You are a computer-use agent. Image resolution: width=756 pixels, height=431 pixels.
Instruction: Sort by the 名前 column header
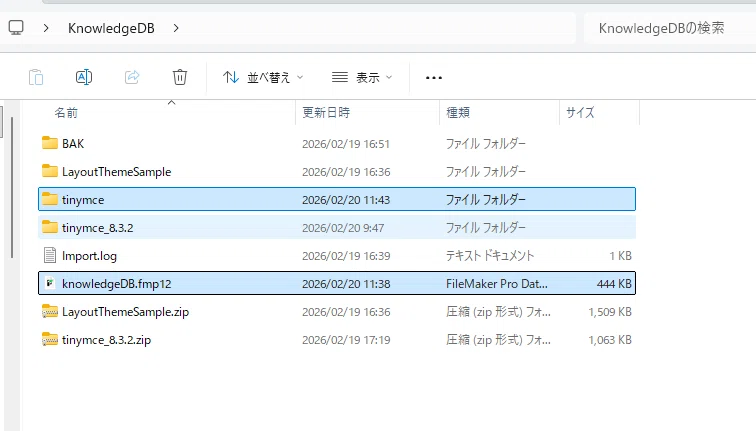(66, 113)
